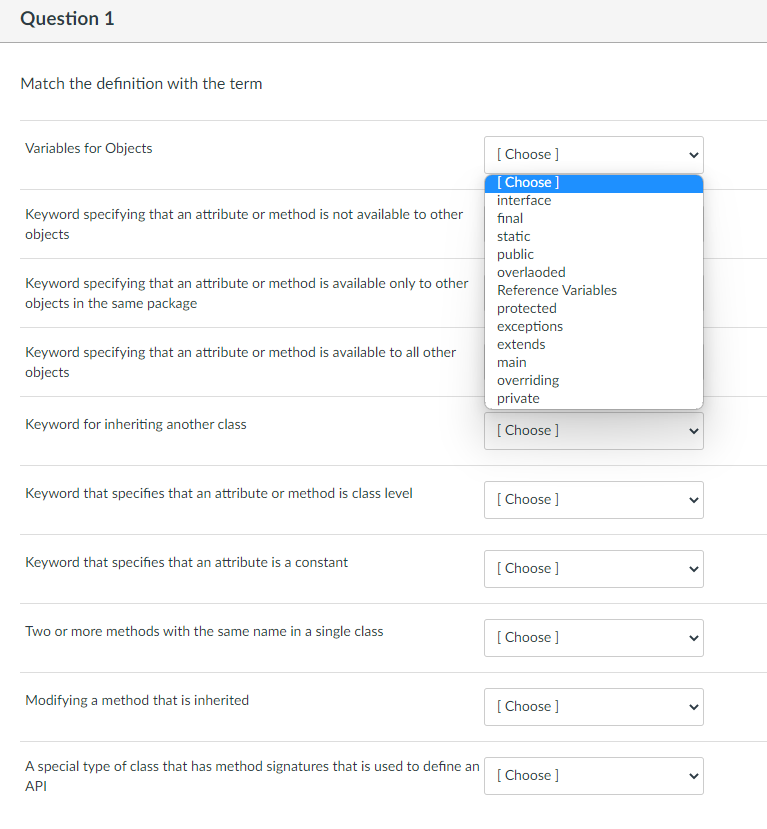Image resolution: width=767 pixels, height=829 pixels.
Task: Select "exceptions" from the open dropdown list
Action: coord(530,326)
